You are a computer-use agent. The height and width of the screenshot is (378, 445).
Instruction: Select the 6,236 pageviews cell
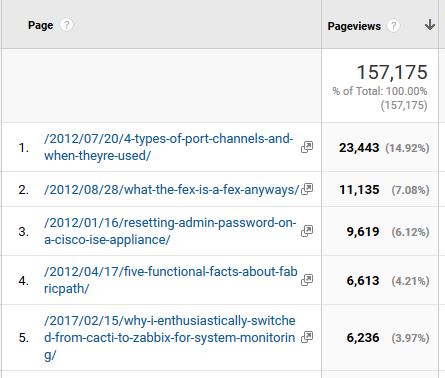(380, 338)
